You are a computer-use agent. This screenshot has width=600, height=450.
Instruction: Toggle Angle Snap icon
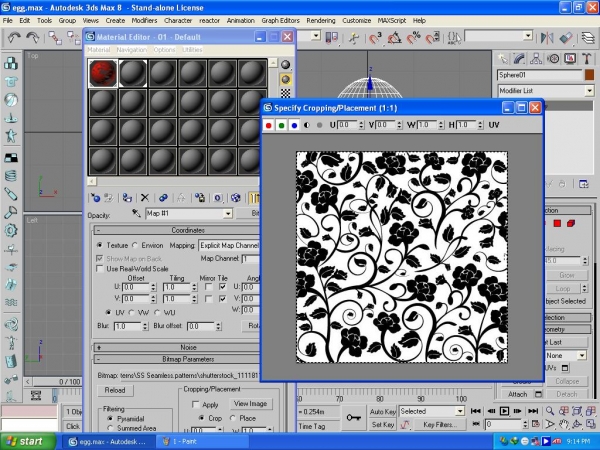[394, 38]
